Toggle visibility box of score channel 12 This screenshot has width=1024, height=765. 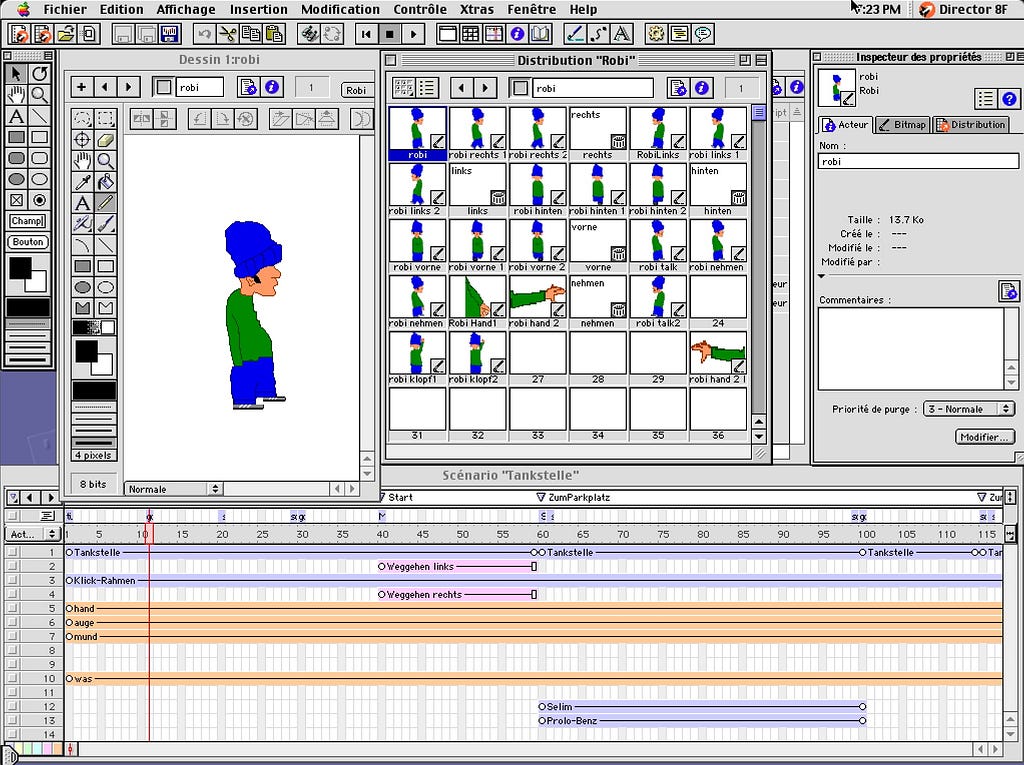pos(12,706)
